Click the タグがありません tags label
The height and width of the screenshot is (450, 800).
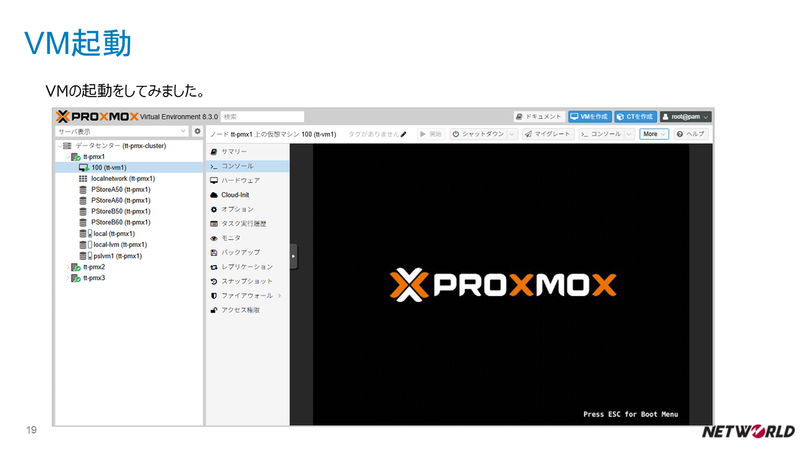[373, 135]
